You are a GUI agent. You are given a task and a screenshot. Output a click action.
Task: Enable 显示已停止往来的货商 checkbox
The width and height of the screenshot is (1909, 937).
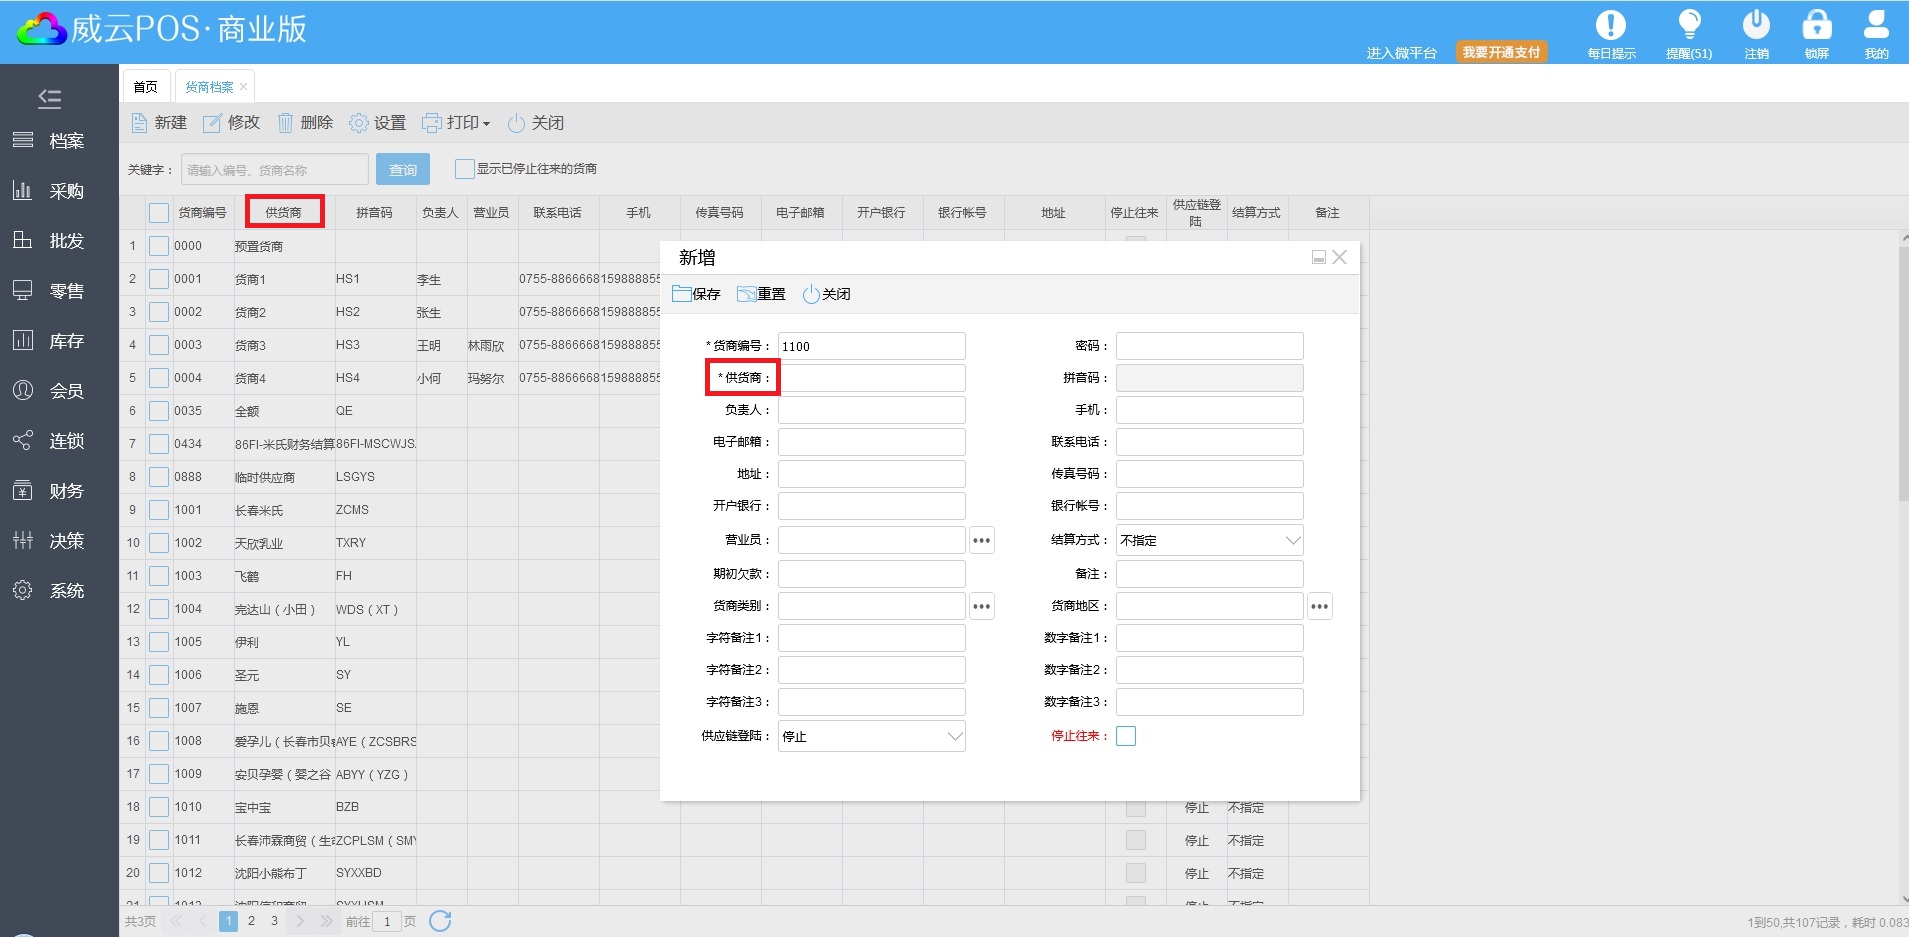click(464, 169)
